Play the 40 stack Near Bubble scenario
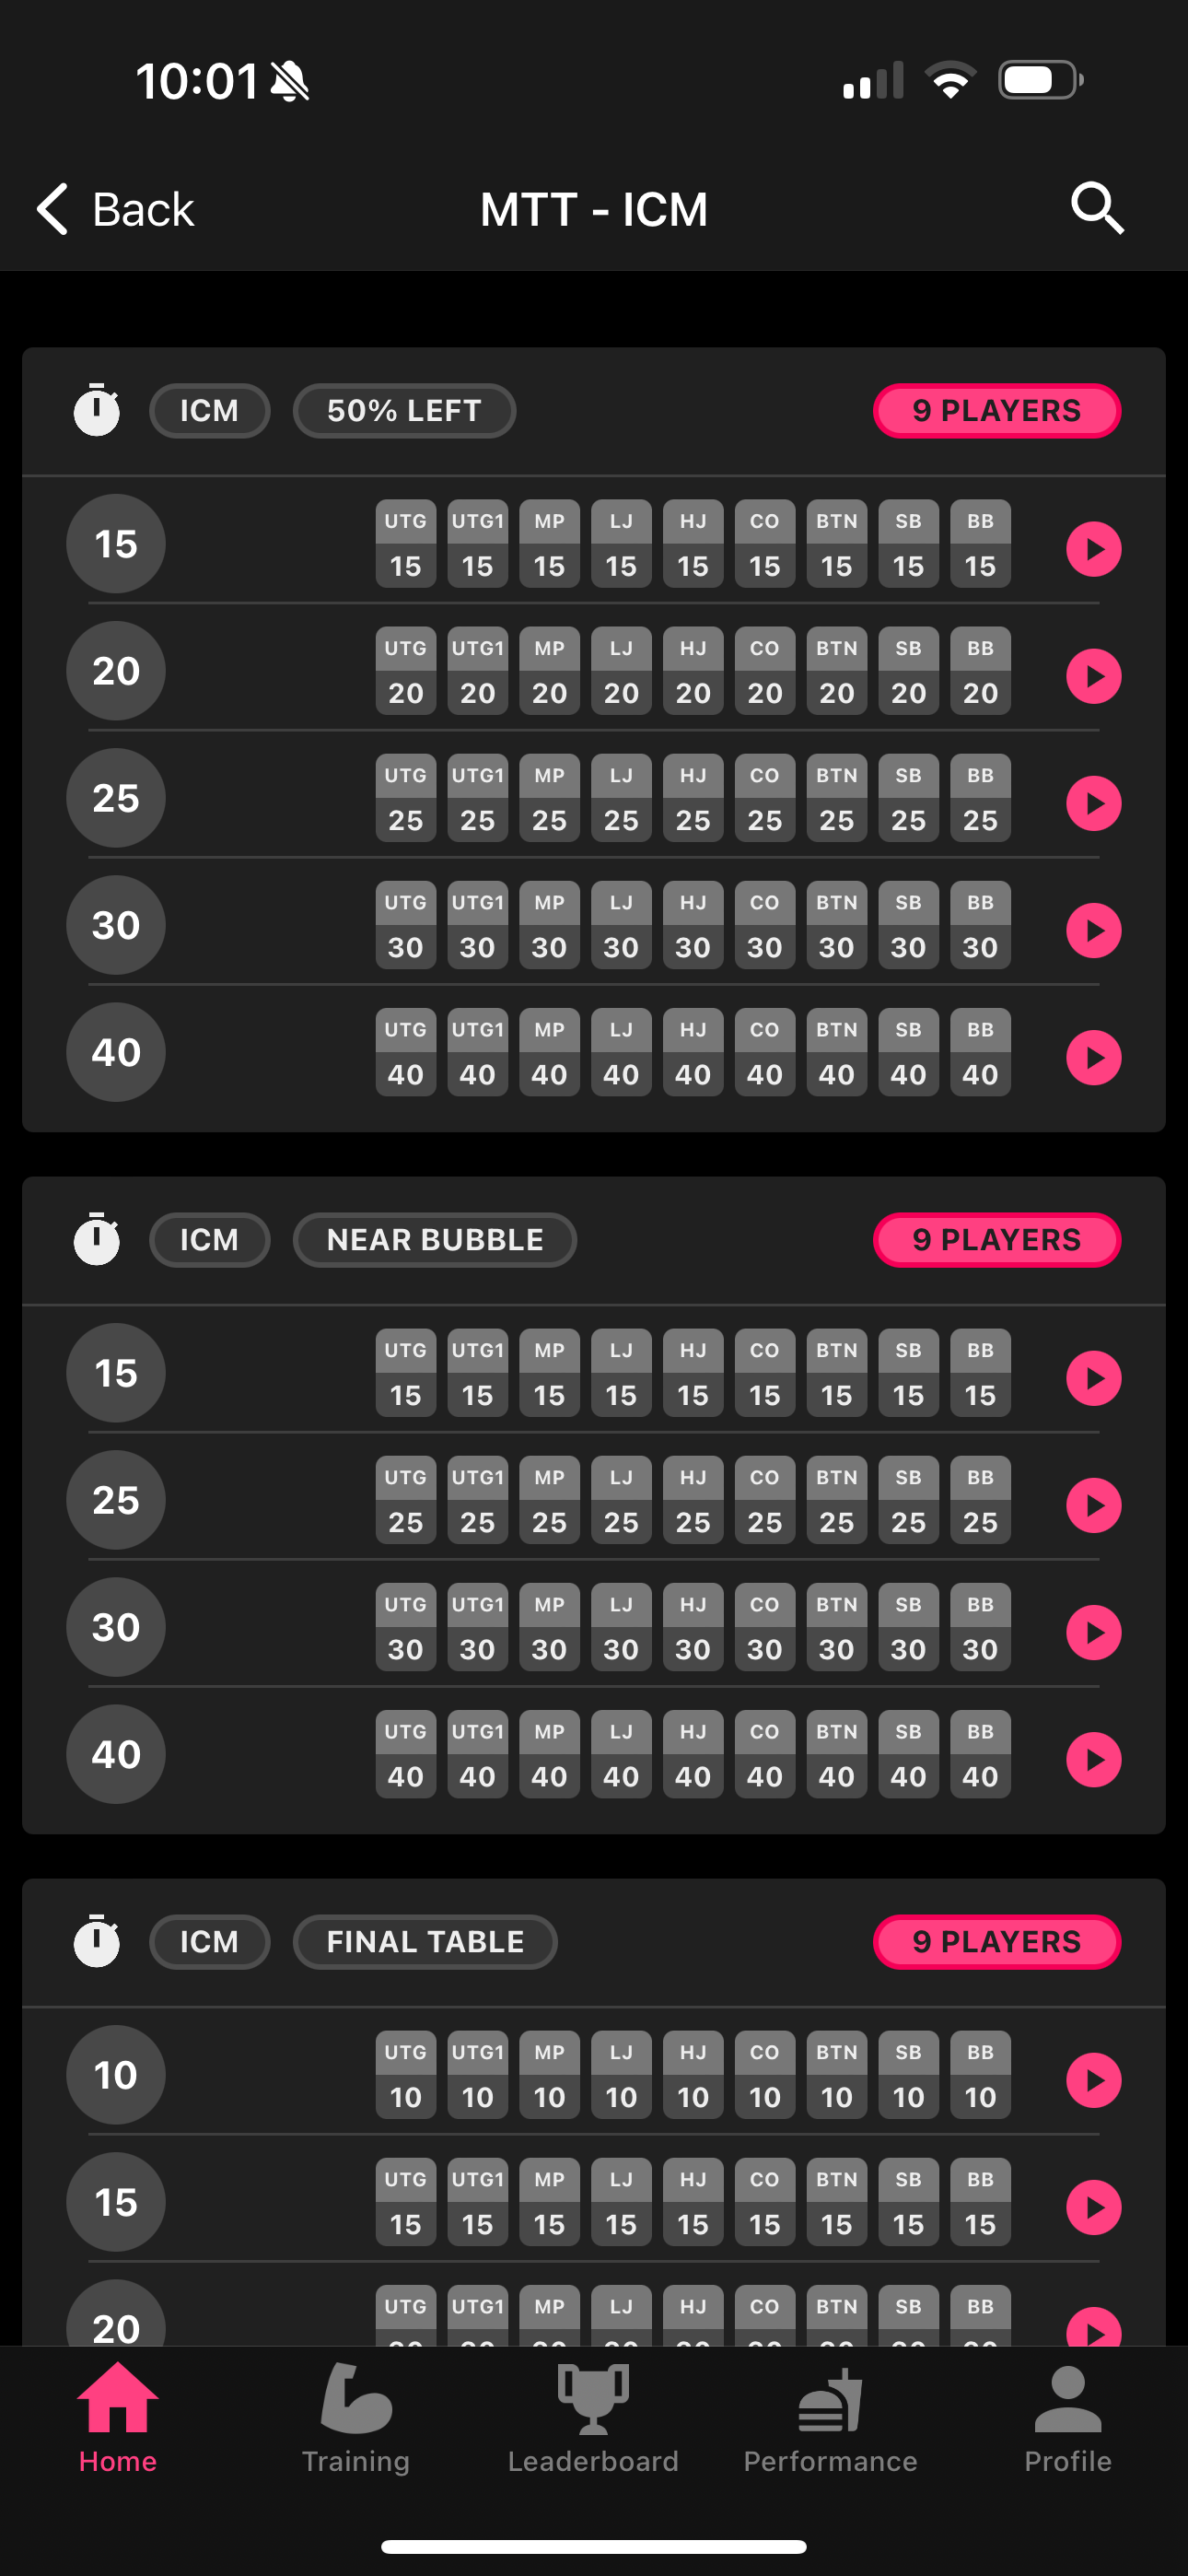 1093,1759
